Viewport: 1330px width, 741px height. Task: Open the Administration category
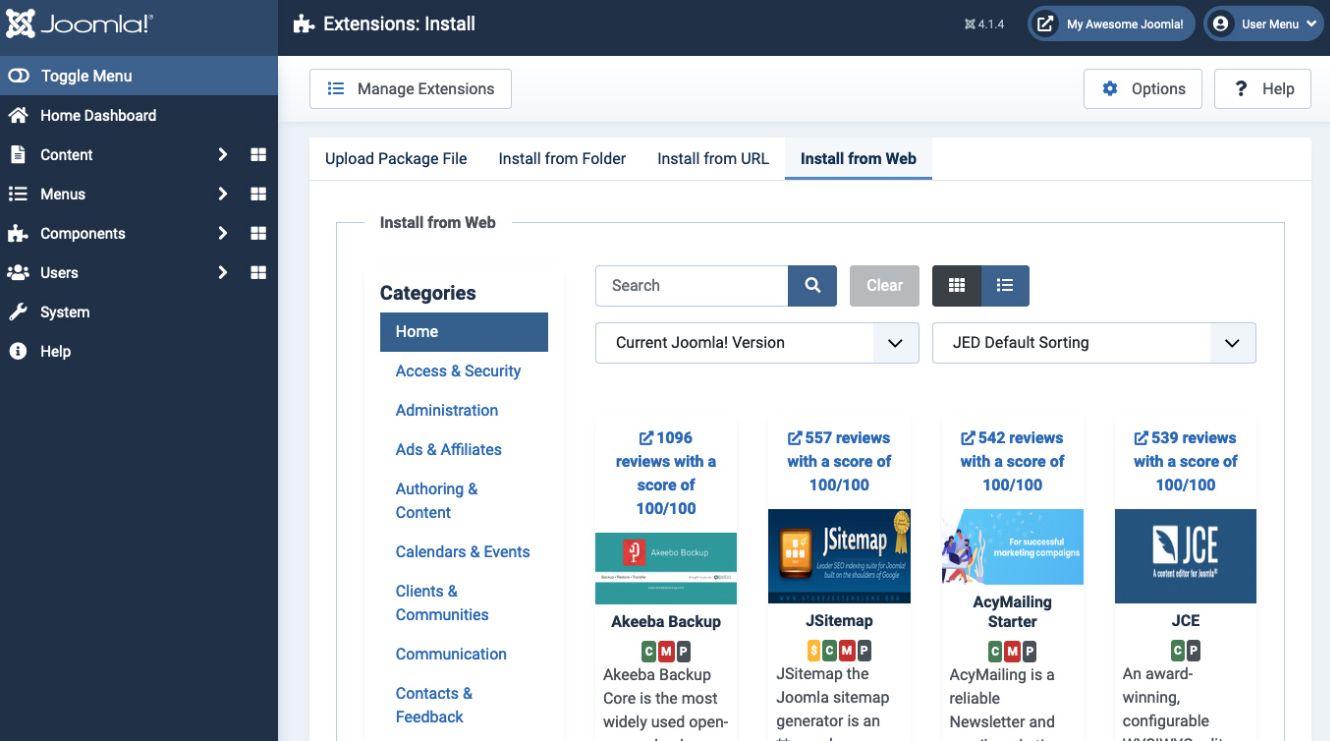[x=447, y=410]
